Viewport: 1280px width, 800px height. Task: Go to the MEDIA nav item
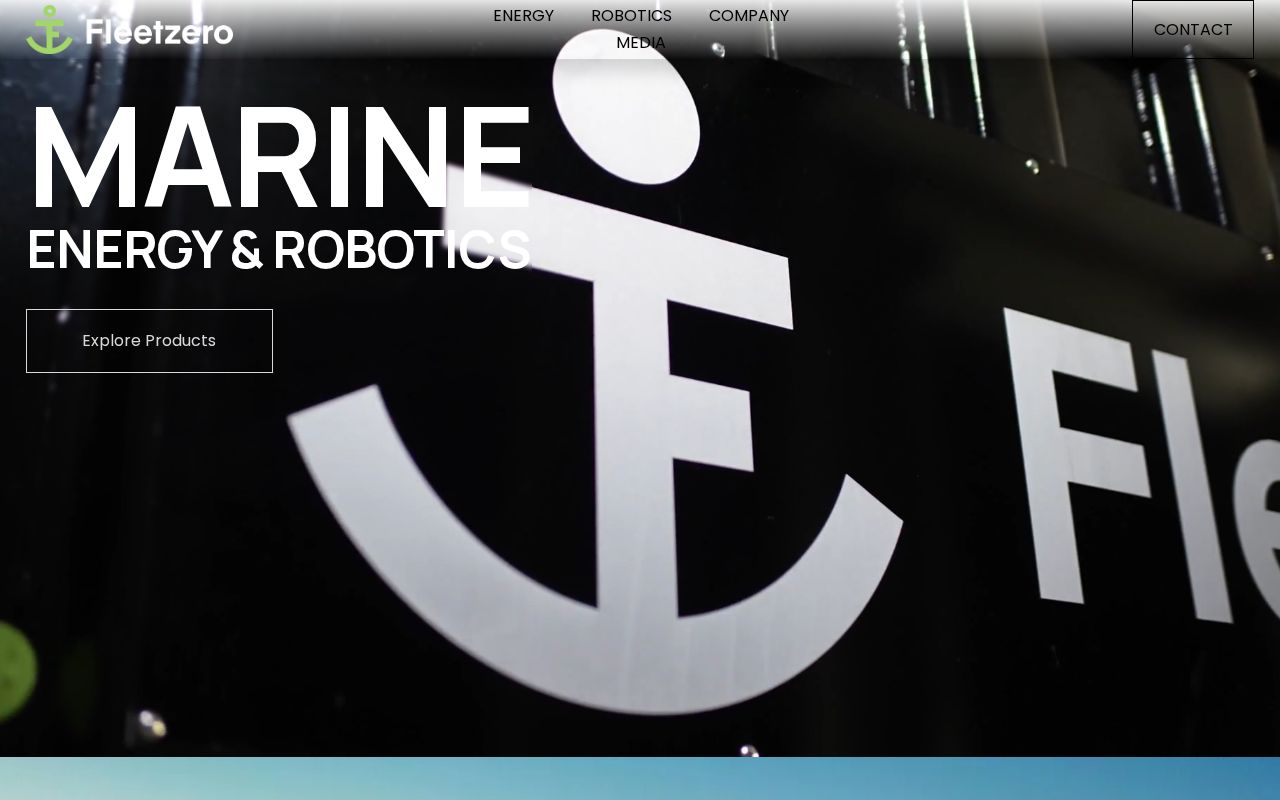pos(641,43)
